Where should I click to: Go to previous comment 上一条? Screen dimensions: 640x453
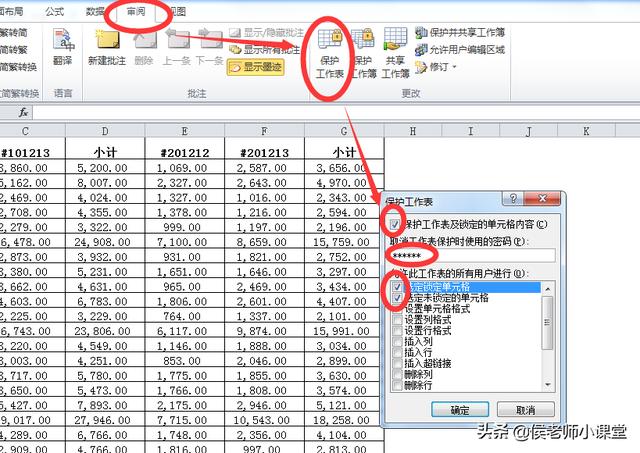pos(177,47)
